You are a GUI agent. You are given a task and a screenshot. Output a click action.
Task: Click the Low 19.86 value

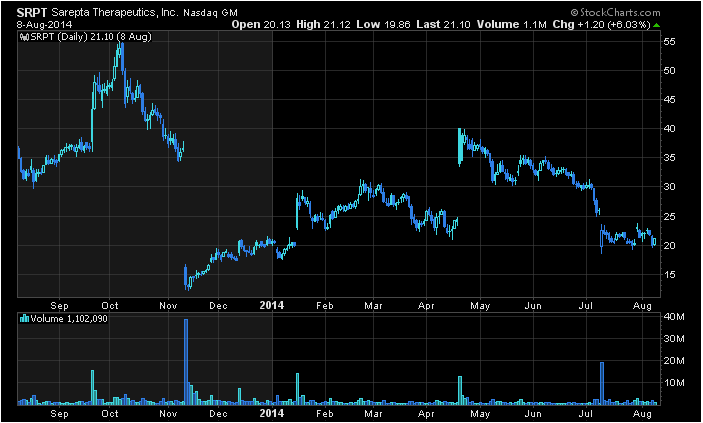383,24
